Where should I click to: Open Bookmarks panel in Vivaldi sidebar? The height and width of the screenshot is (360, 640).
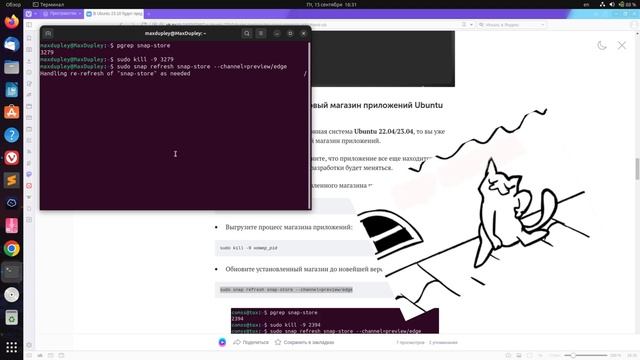point(29,38)
